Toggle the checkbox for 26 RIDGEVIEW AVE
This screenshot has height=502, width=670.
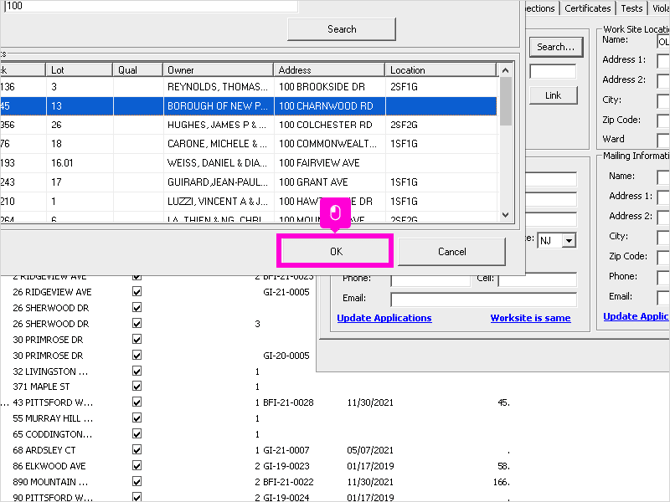pos(137,291)
